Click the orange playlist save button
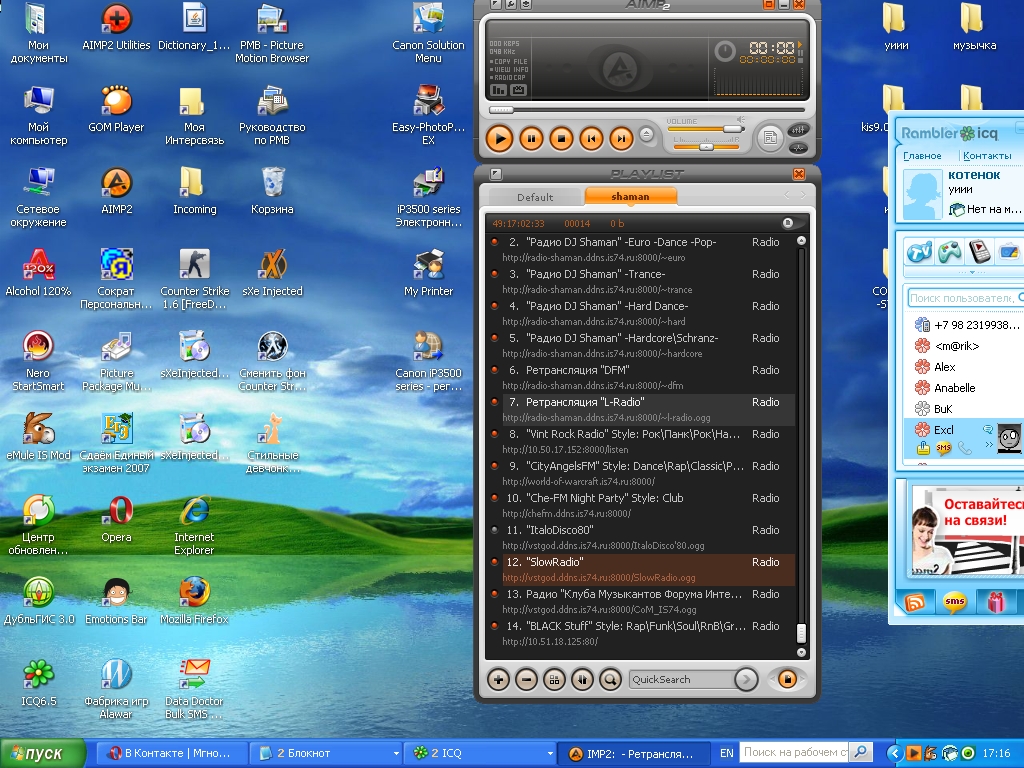 tap(787, 680)
